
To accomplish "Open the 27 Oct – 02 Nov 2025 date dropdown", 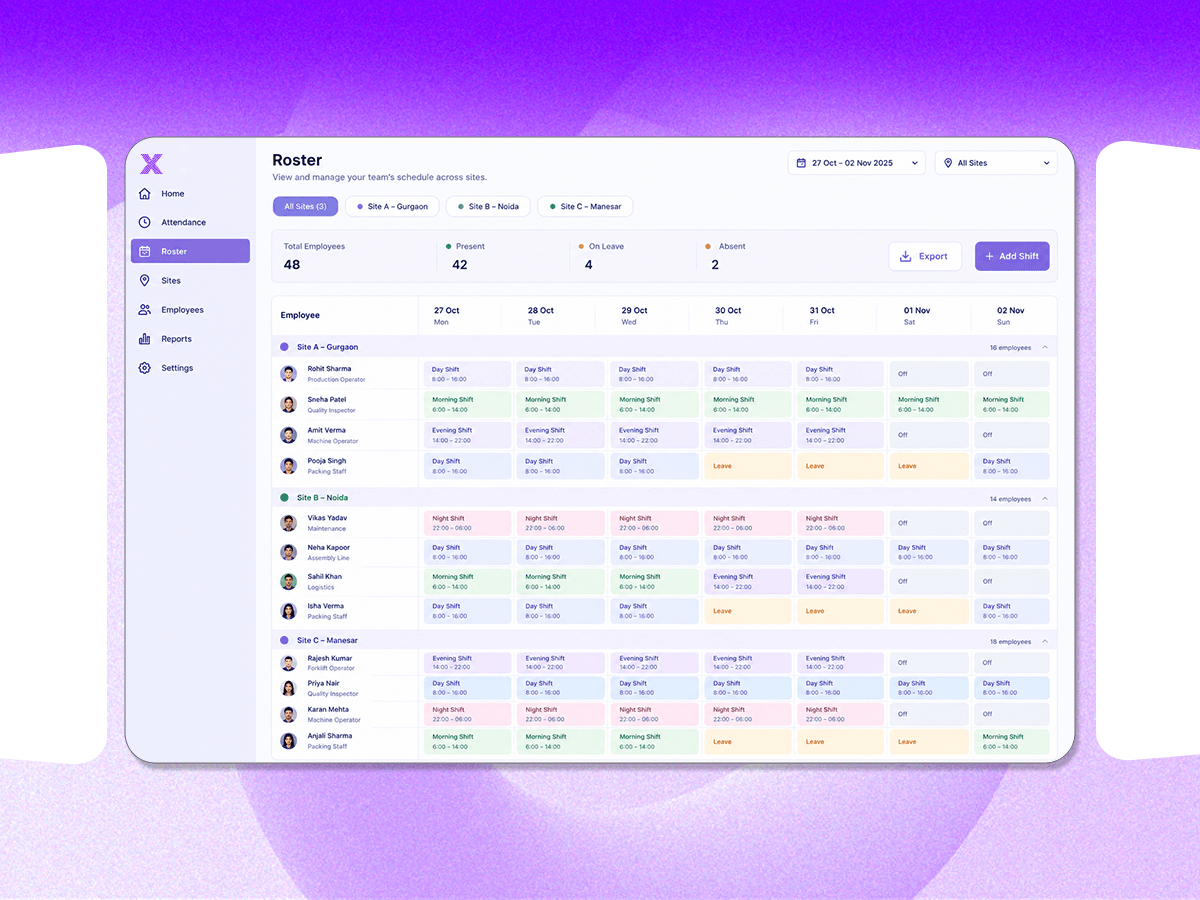I will [x=857, y=163].
